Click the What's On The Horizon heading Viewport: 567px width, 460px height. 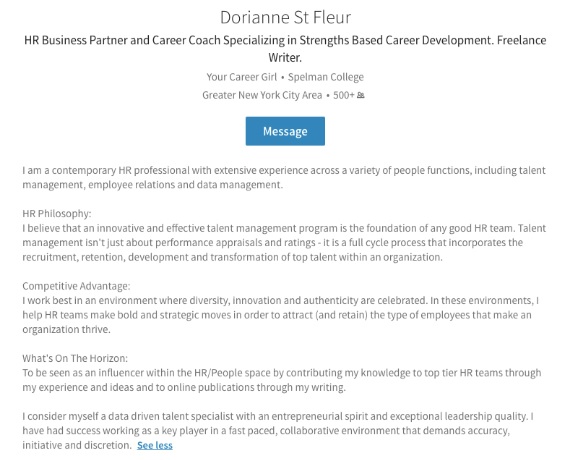[x=75, y=358]
